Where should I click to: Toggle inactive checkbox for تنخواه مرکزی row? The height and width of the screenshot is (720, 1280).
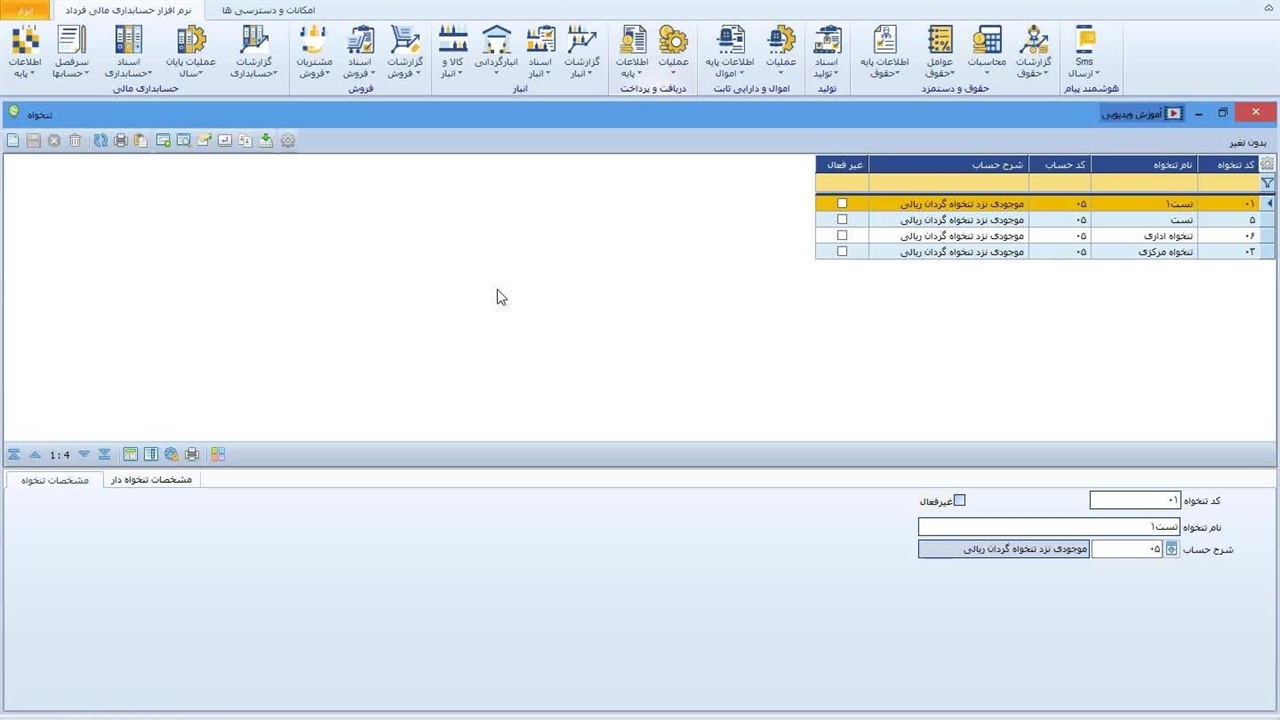pyautogui.click(x=842, y=252)
